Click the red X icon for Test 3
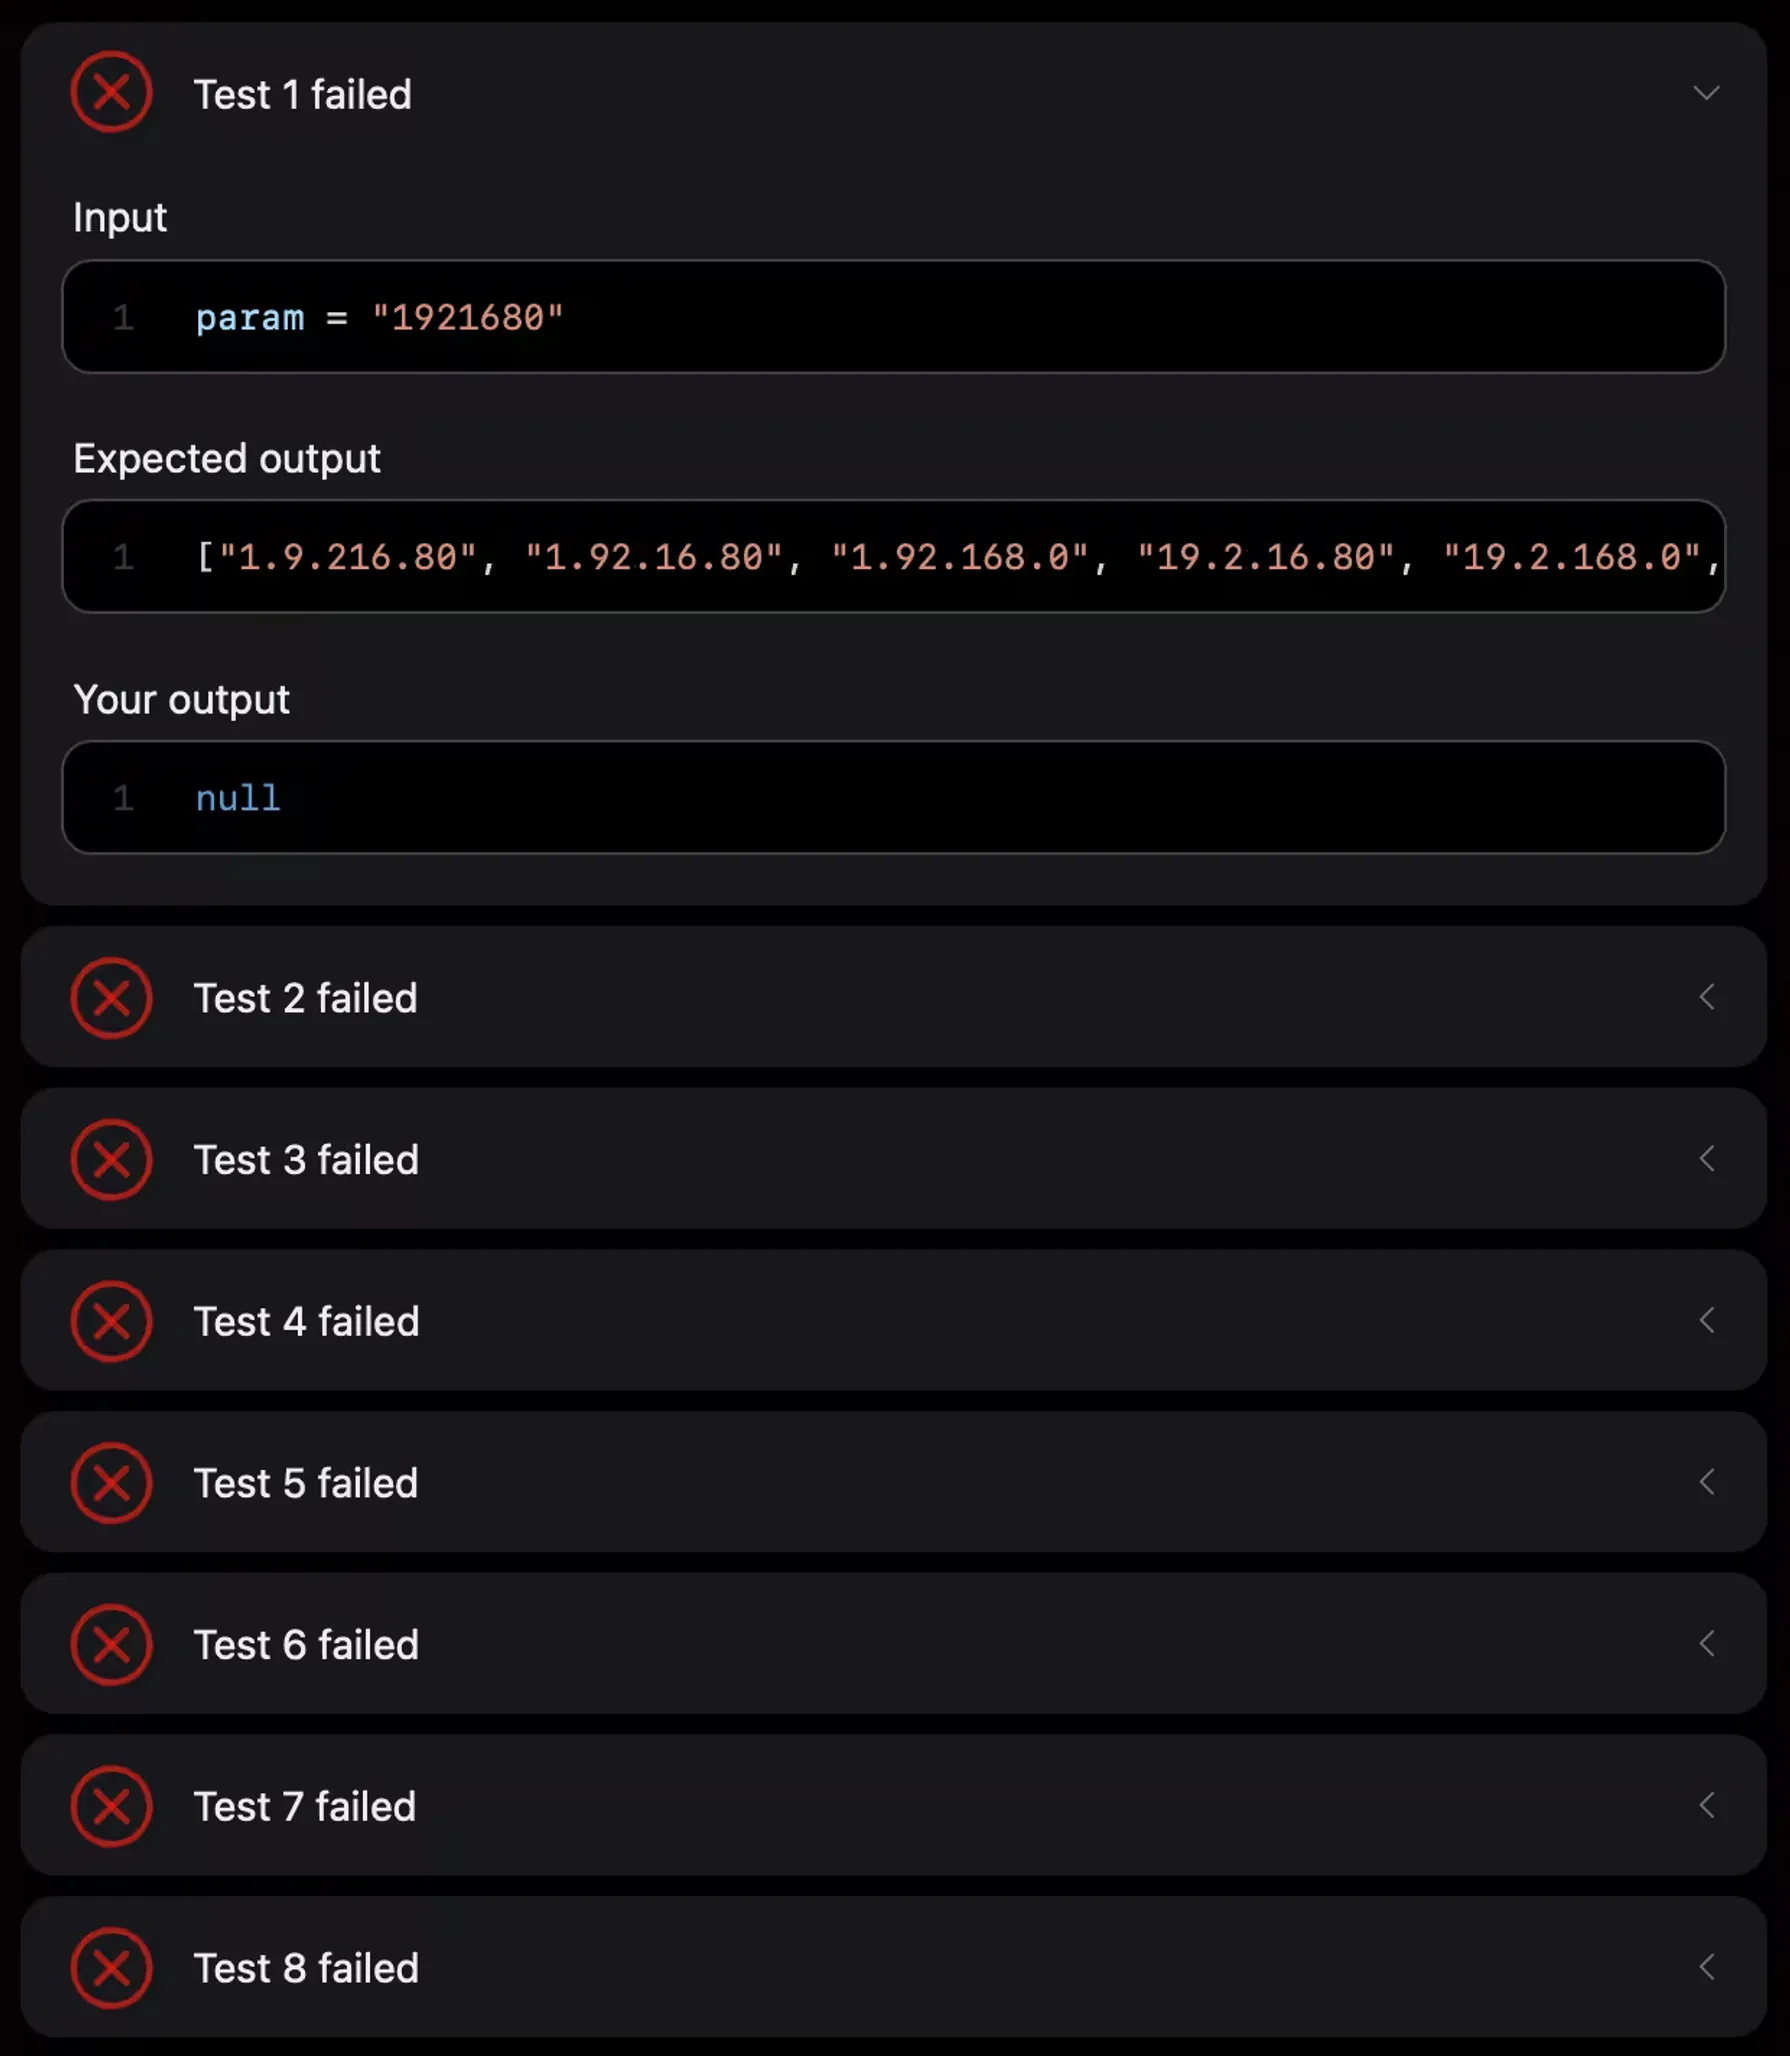1790x2056 pixels. (111, 1160)
